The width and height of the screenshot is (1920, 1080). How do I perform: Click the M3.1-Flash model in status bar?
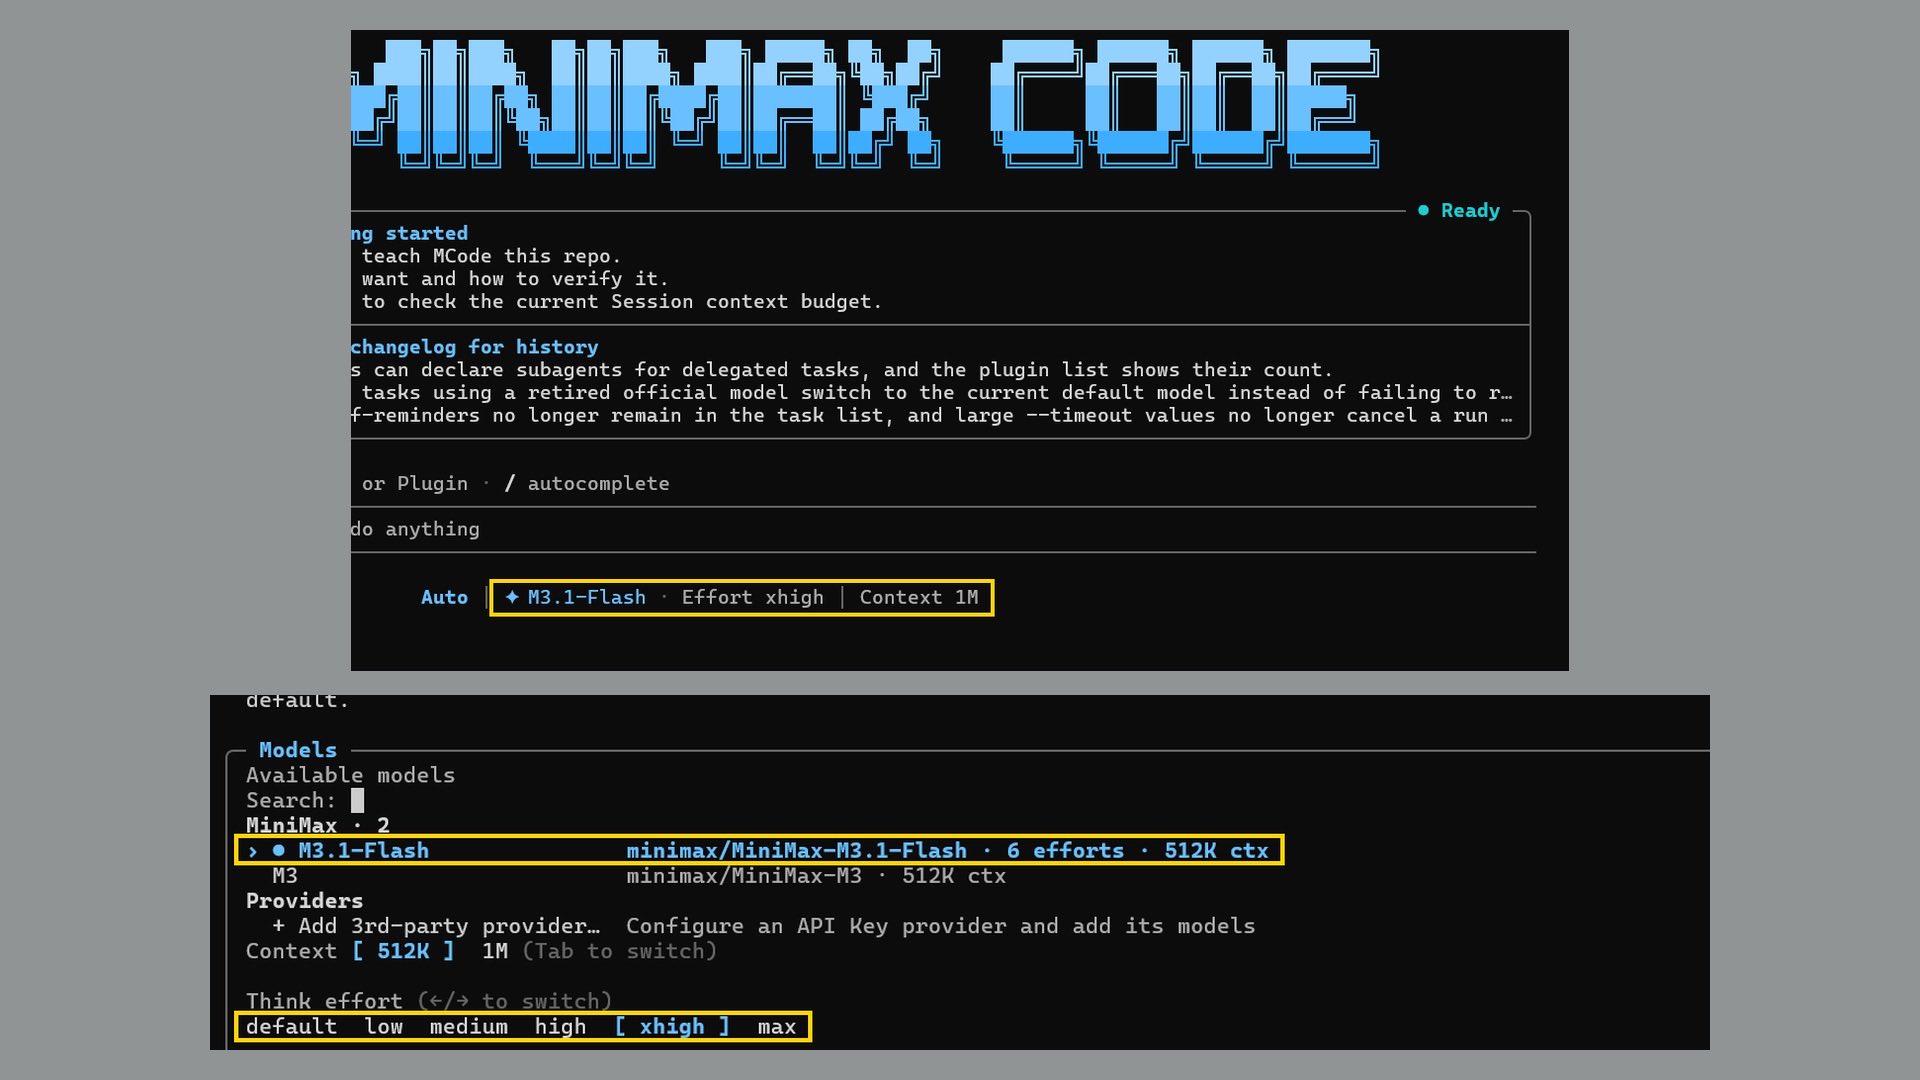coord(586,597)
